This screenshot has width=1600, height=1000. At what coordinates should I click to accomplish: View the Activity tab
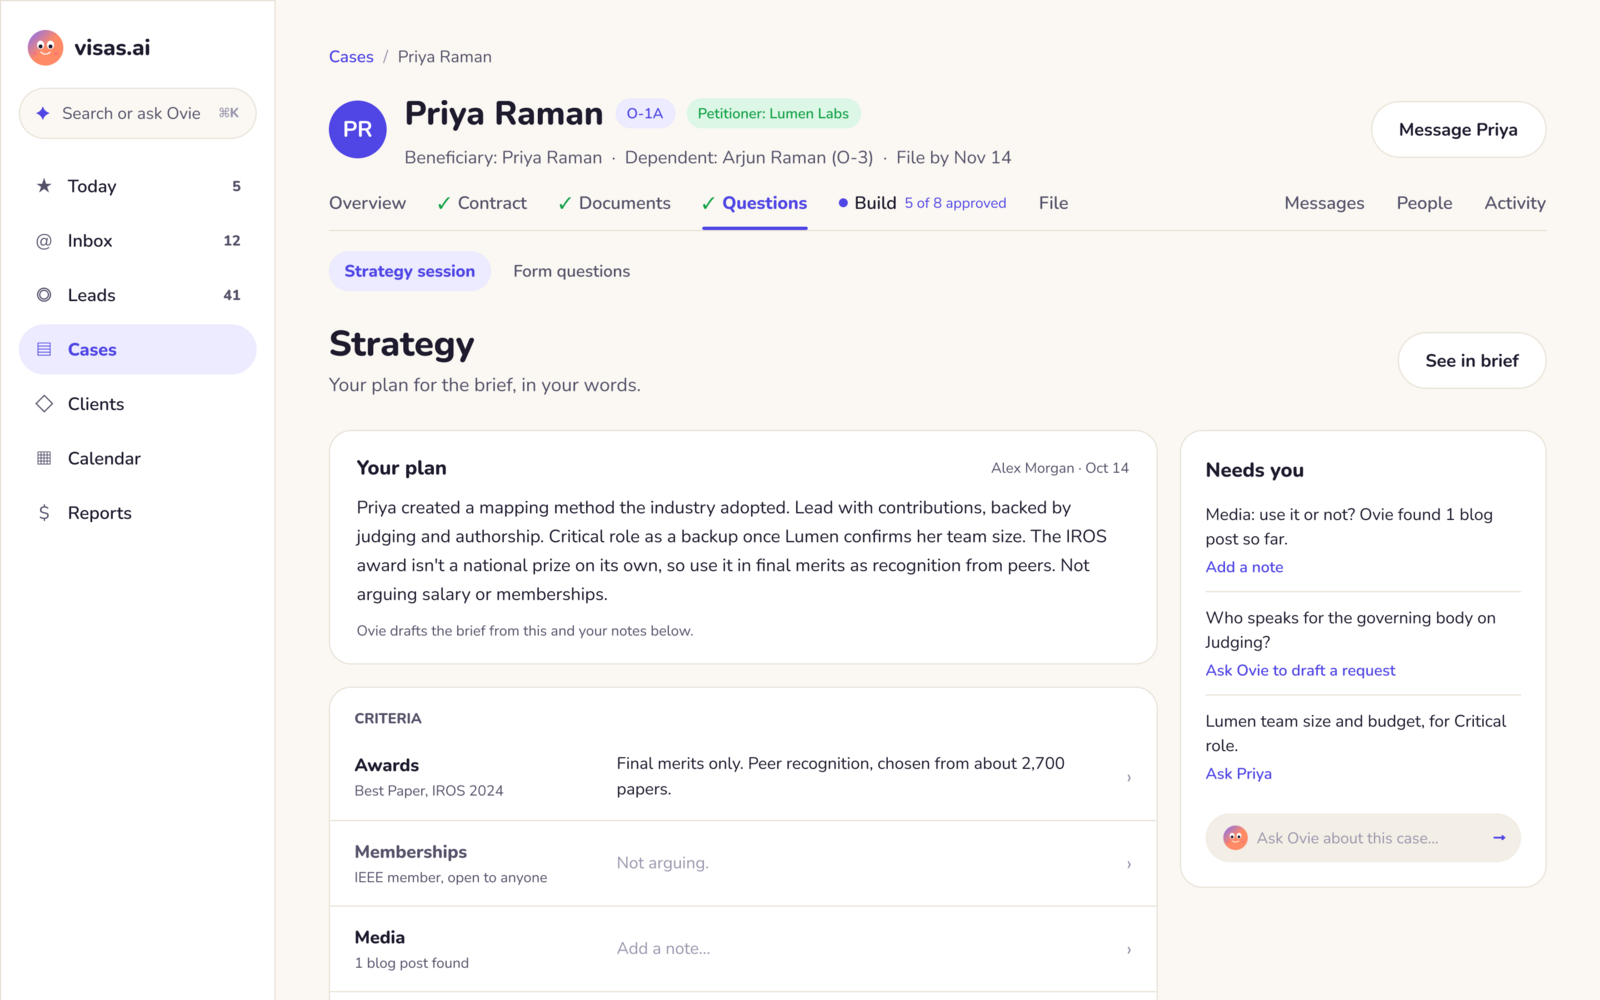[1514, 203]
